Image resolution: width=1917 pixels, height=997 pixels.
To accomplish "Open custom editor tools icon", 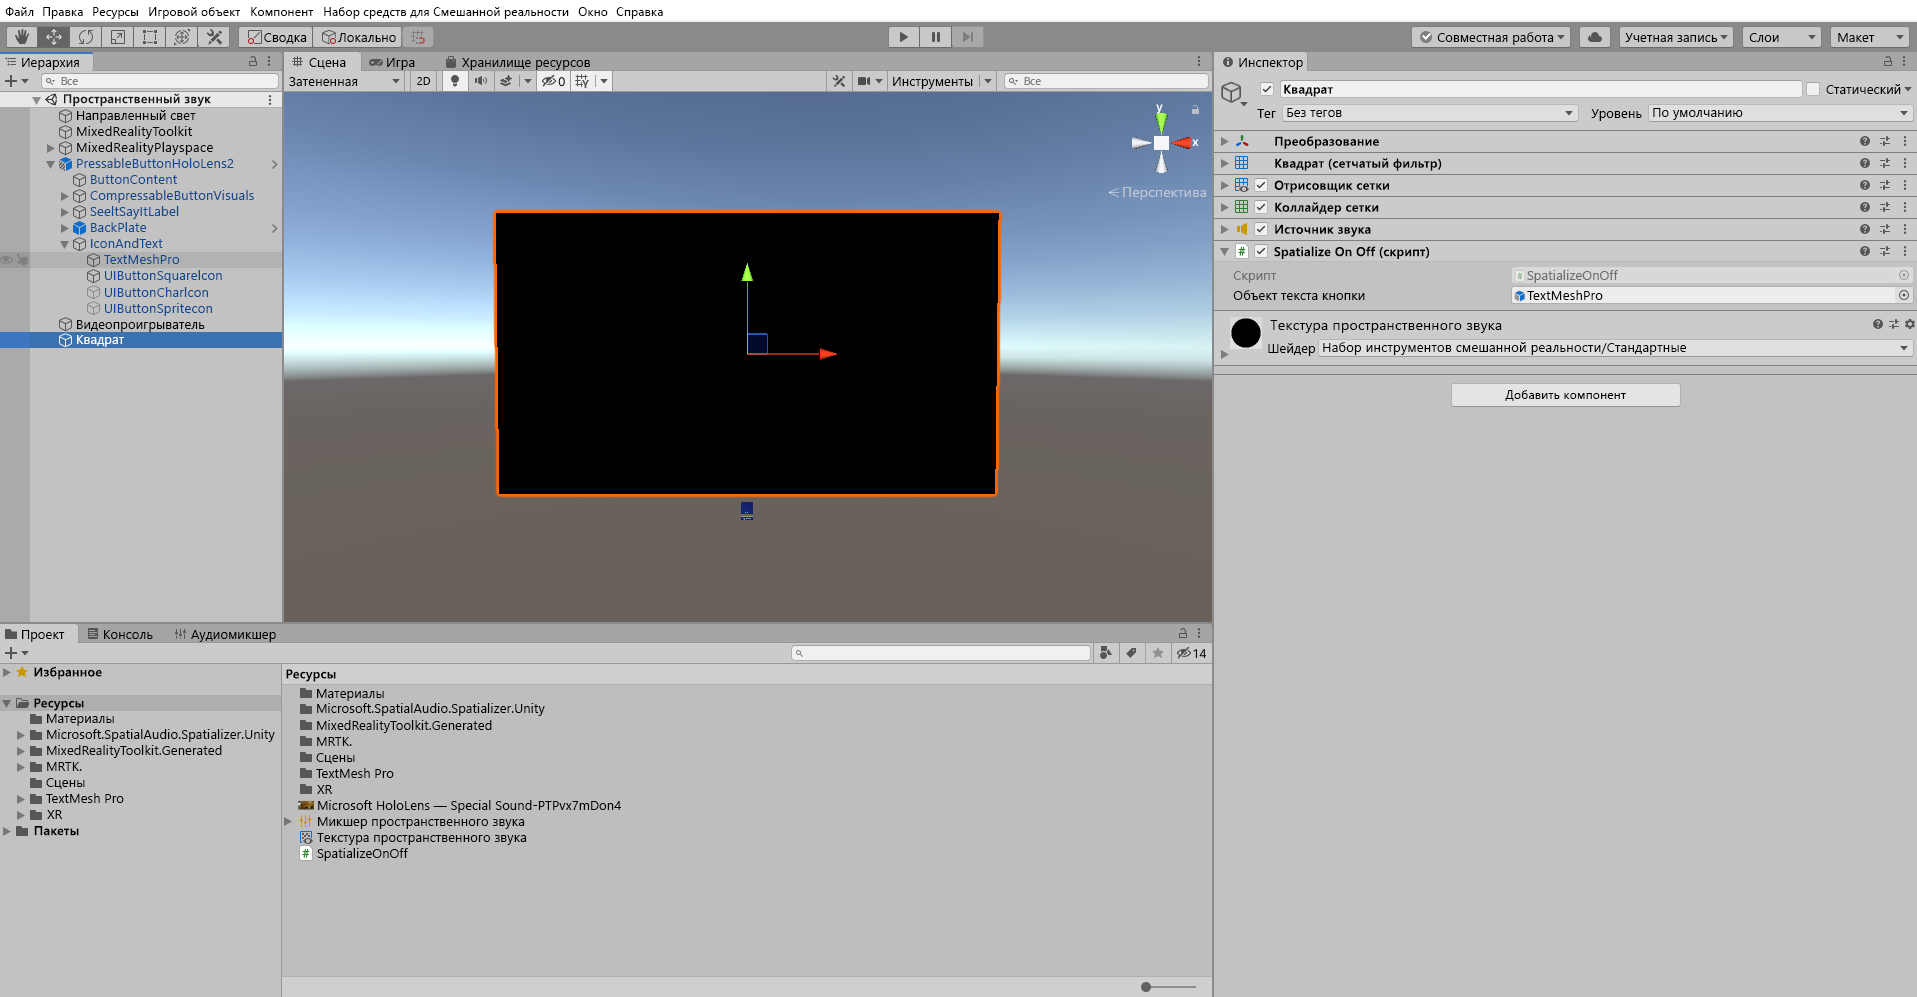I will 214,37.
